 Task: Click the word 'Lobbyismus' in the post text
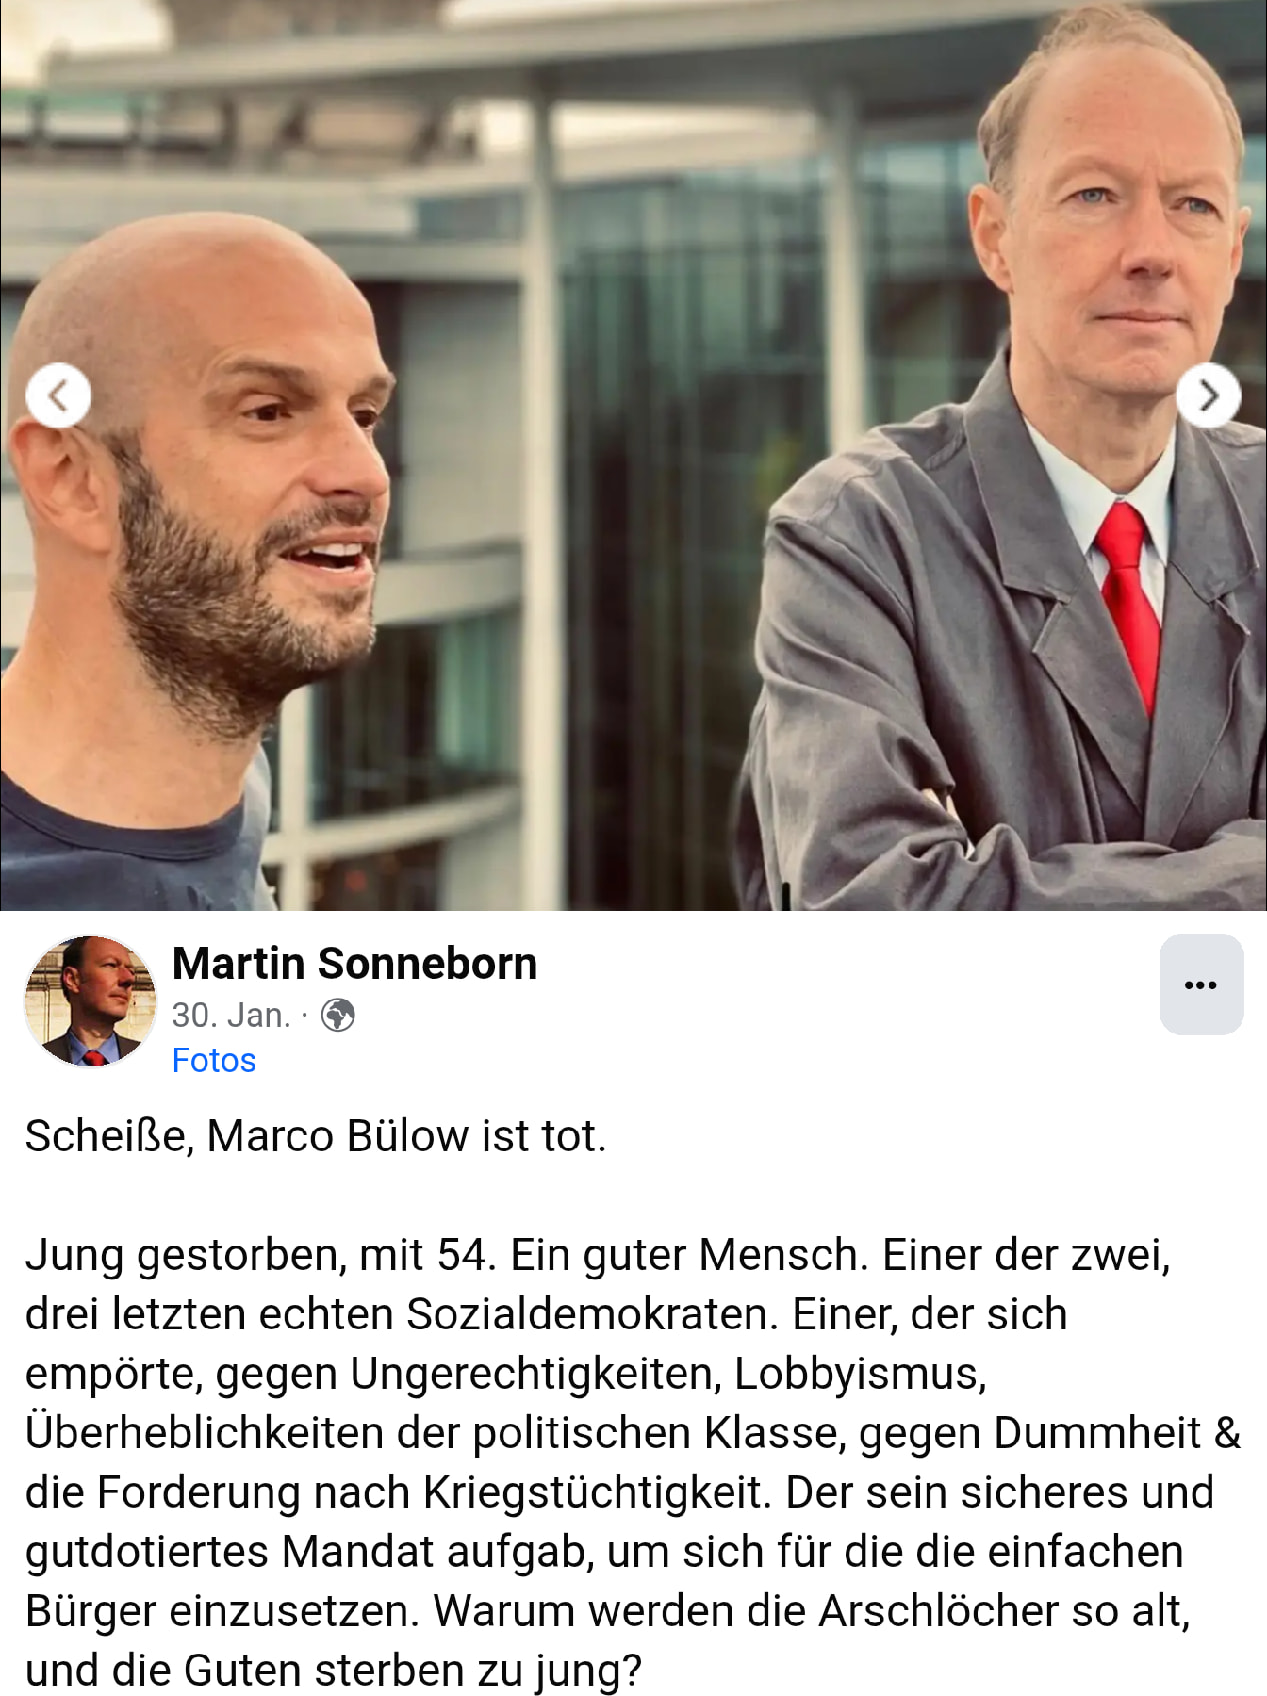click(x=858, y=1374)
